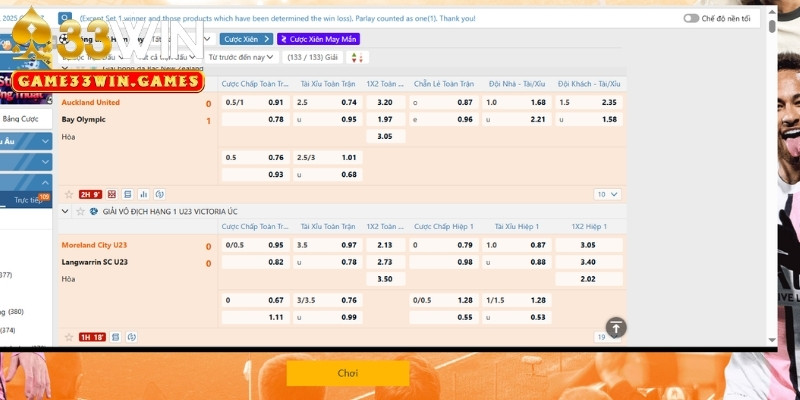Click the page vertical scrollbar thumb

[773, 28]
